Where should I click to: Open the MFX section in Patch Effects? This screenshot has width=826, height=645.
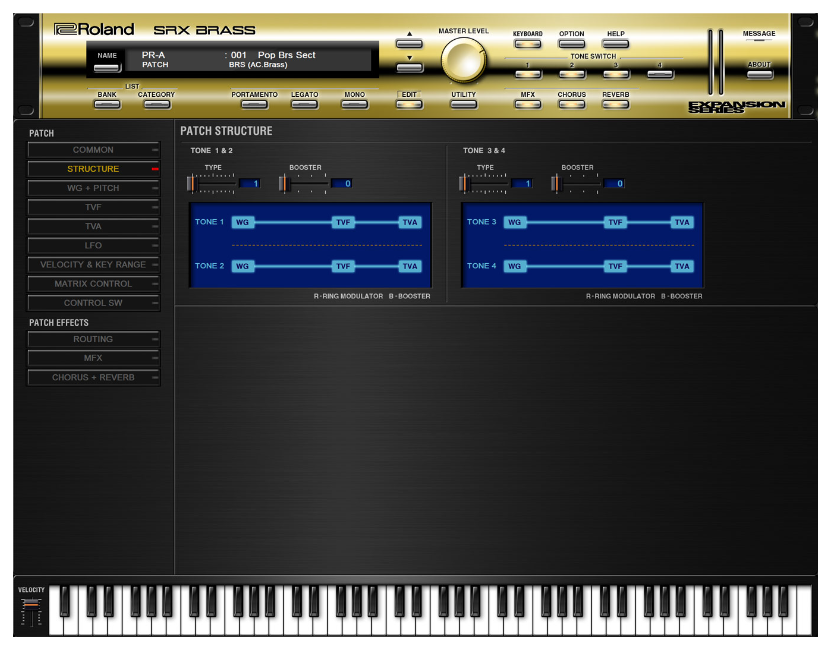93,358
